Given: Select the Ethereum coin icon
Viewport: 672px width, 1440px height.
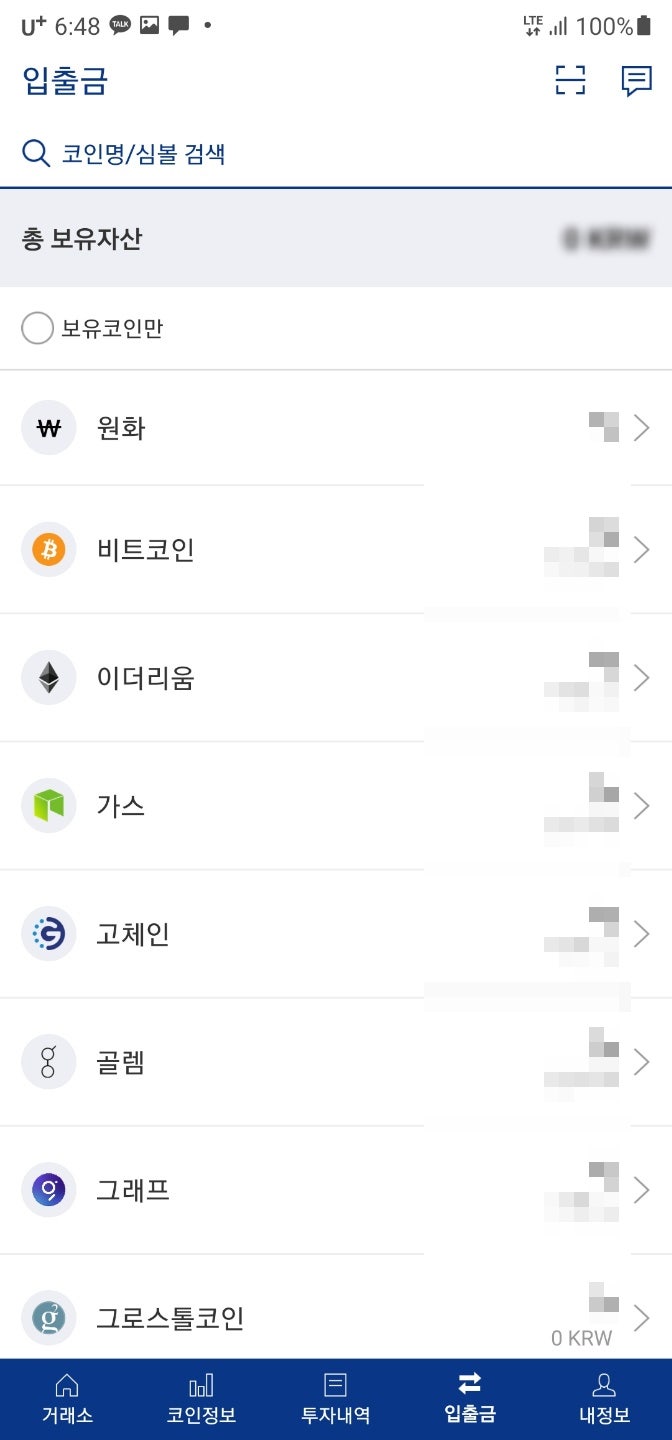Looking at the screenshot, I should [47, 677].
